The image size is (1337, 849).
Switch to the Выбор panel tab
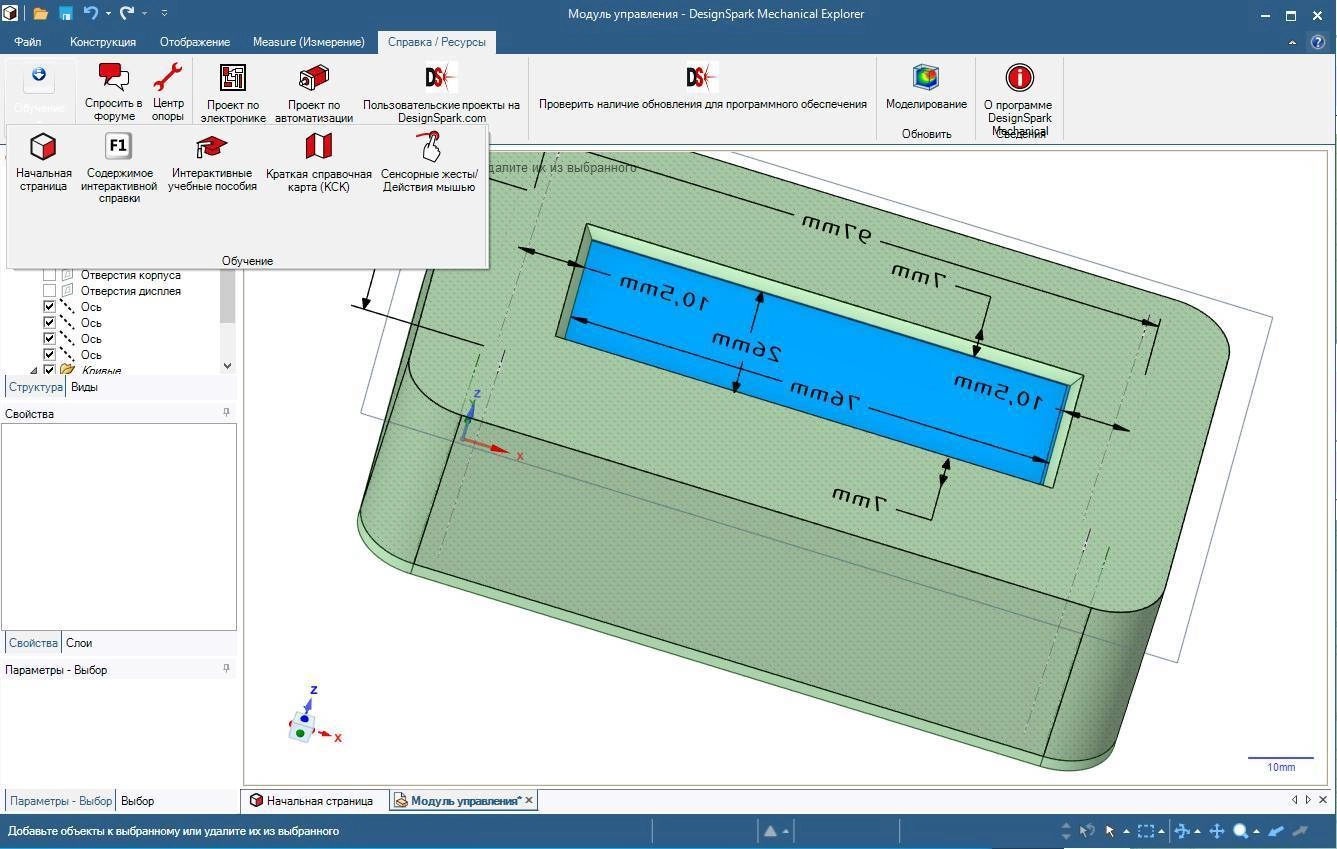(138, 801)
